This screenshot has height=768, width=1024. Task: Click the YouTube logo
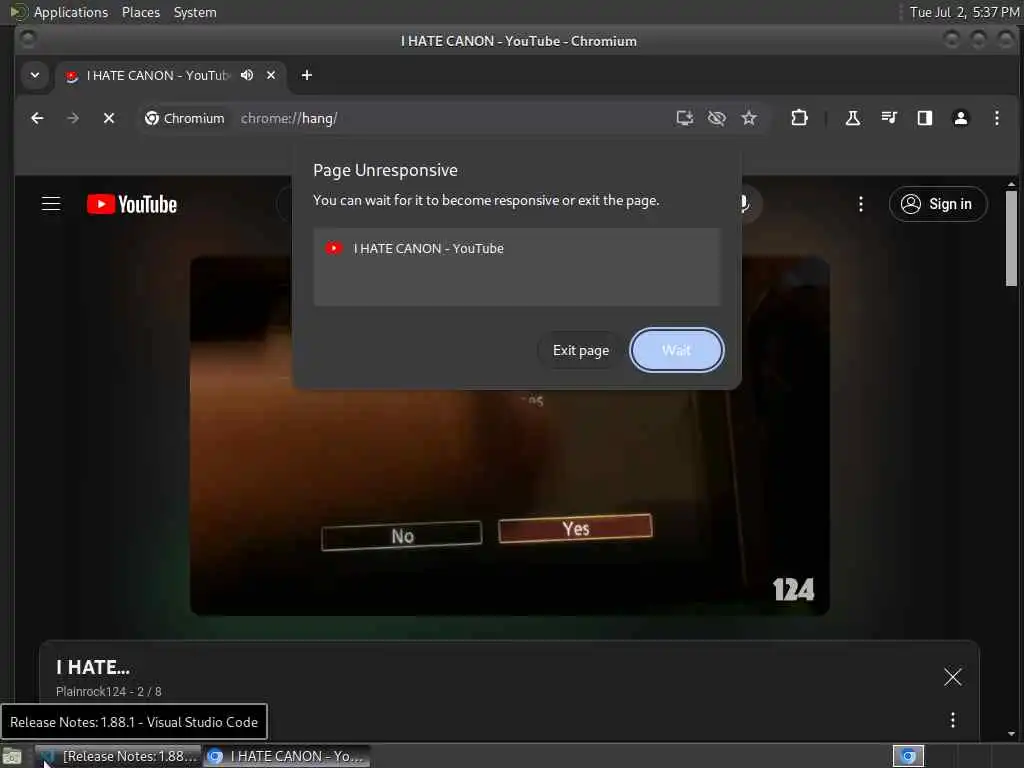132,204
